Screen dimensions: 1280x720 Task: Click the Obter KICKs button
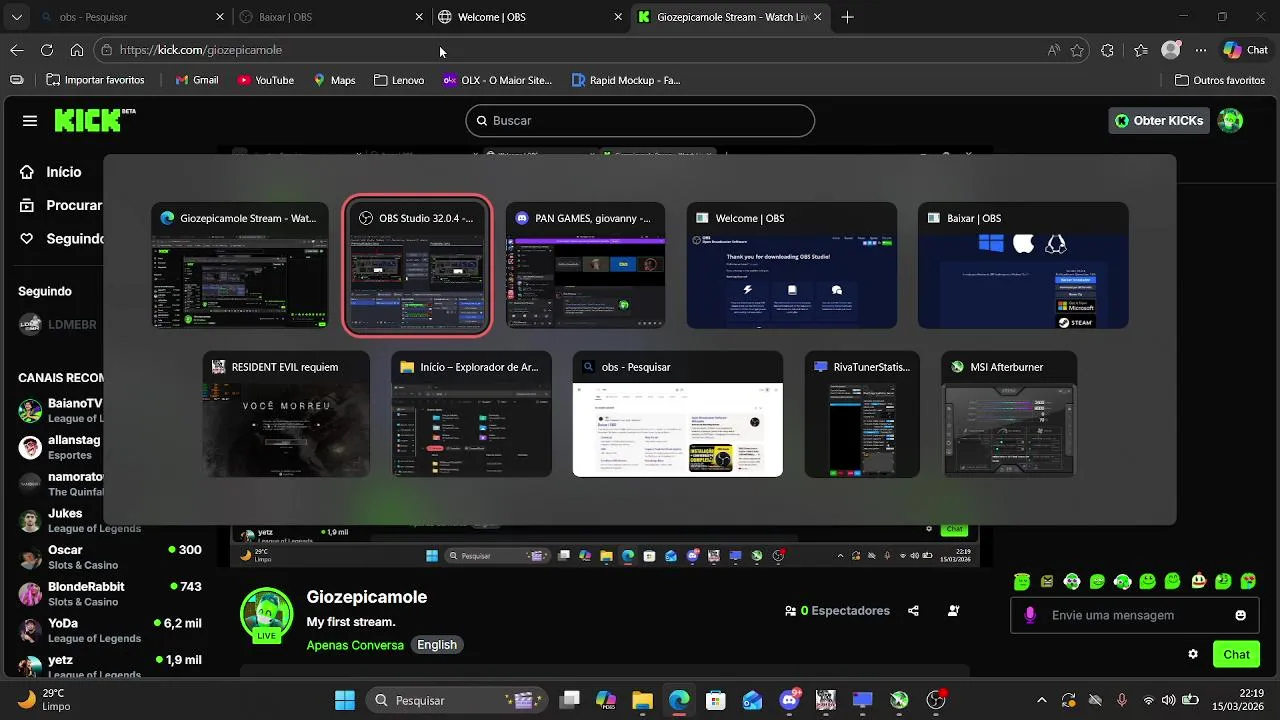pos(1159,121)
